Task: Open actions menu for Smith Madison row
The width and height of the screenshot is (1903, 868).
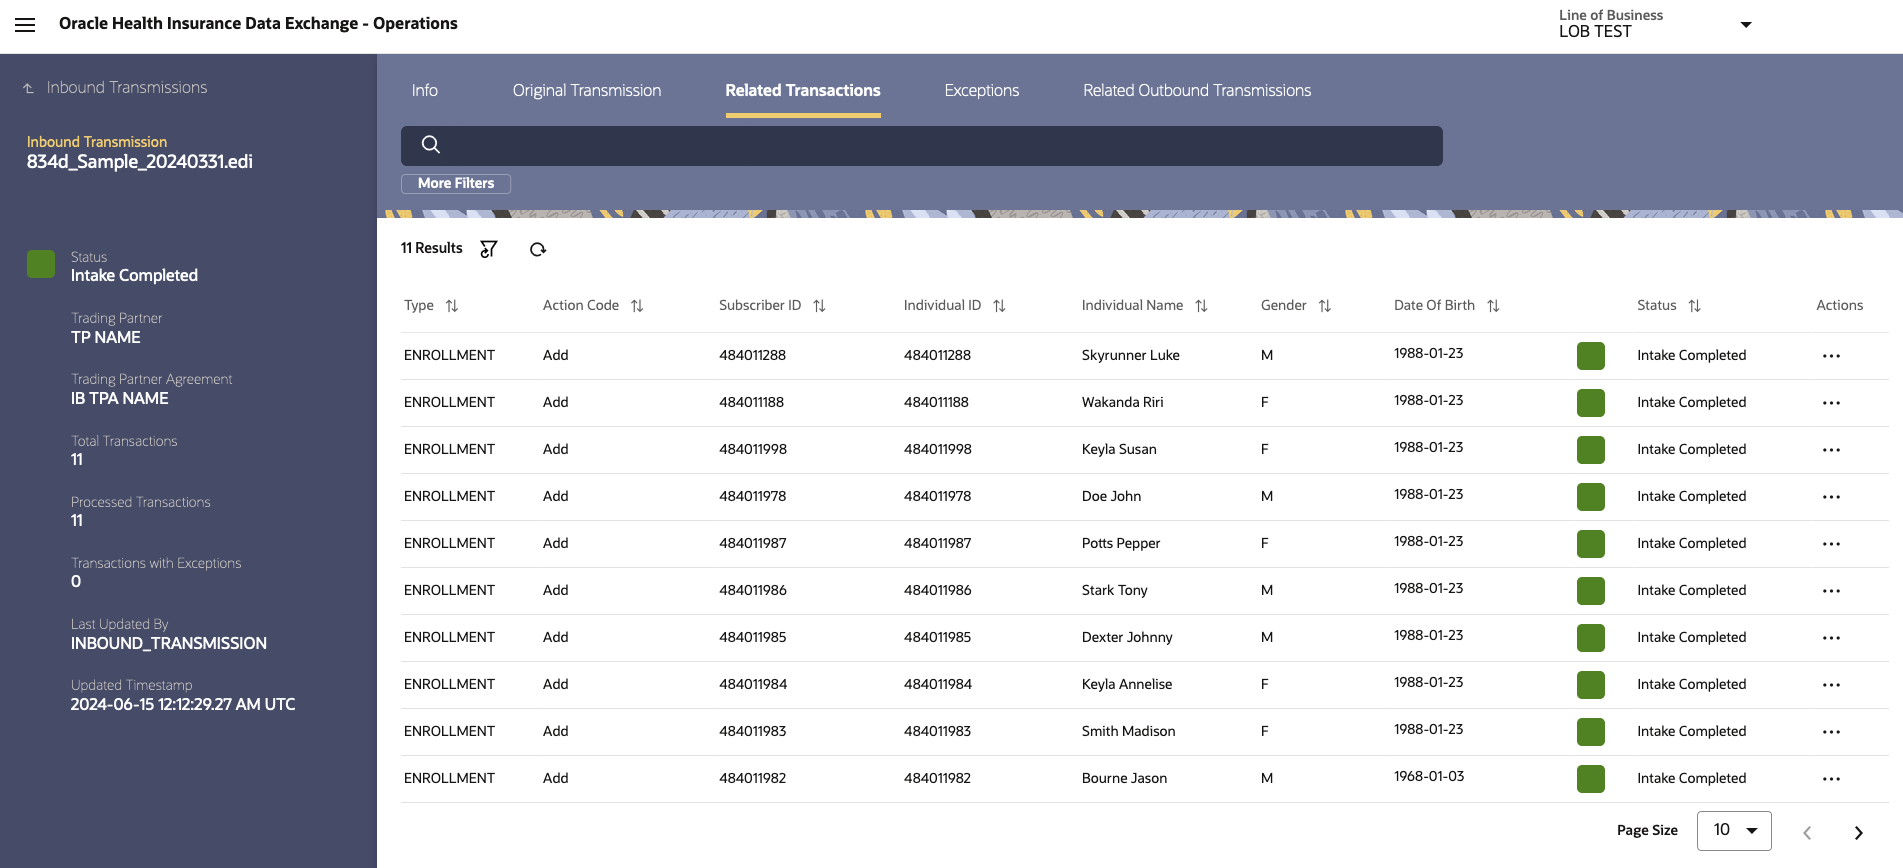Action: click(x=1831, y=732)
